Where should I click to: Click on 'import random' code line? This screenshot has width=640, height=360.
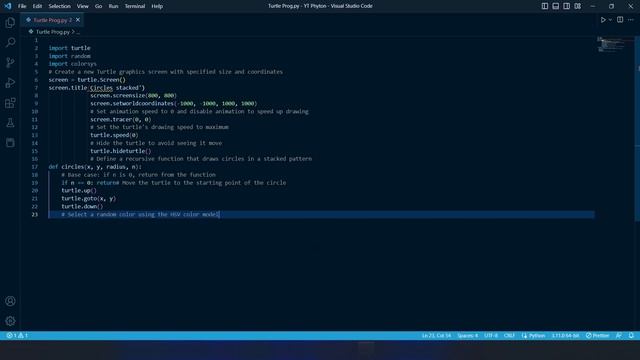pos(69,56)
